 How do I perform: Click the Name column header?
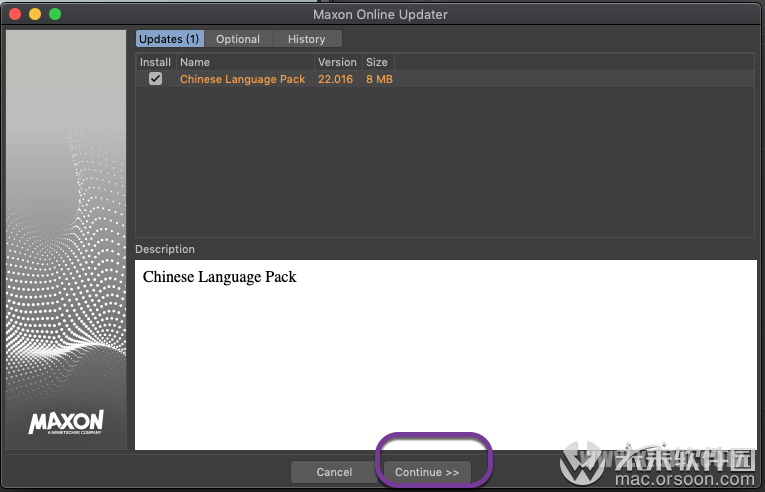click(x=245, y=62)
